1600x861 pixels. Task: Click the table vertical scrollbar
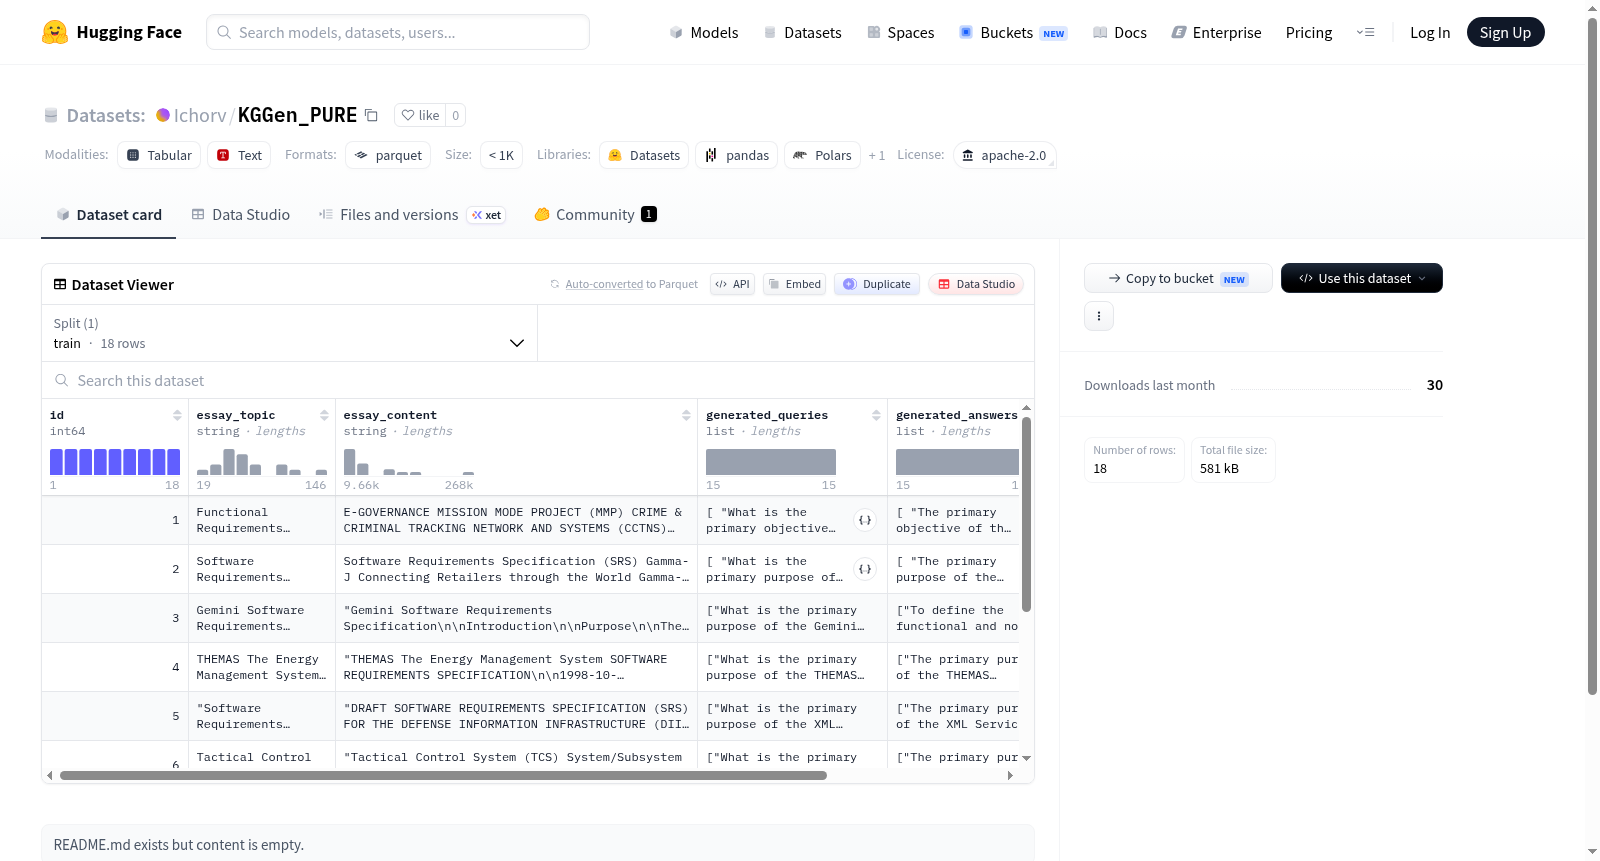point(1026,514)
